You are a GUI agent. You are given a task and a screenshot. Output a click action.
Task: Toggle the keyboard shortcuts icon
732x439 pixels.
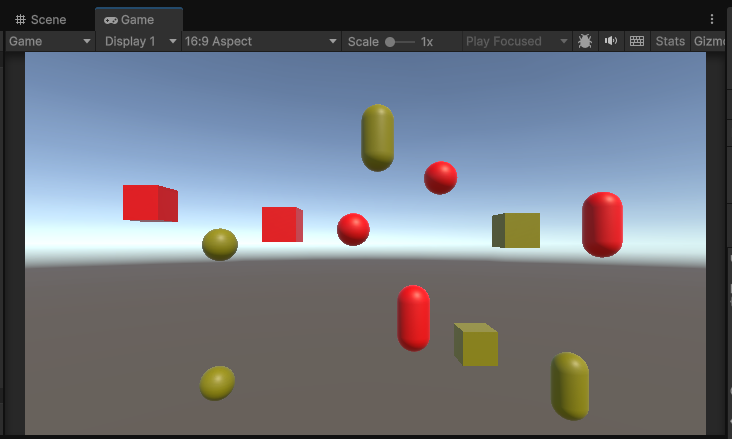pos(636,41)
